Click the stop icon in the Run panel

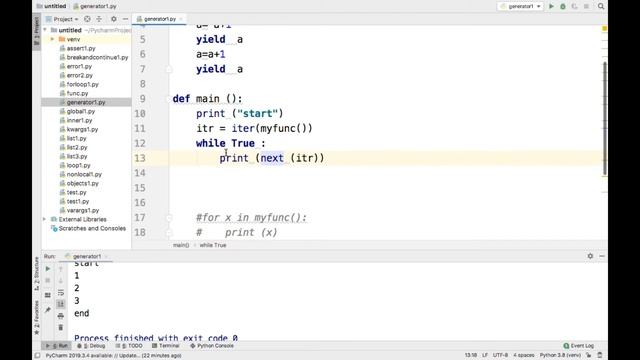(48, 281)
